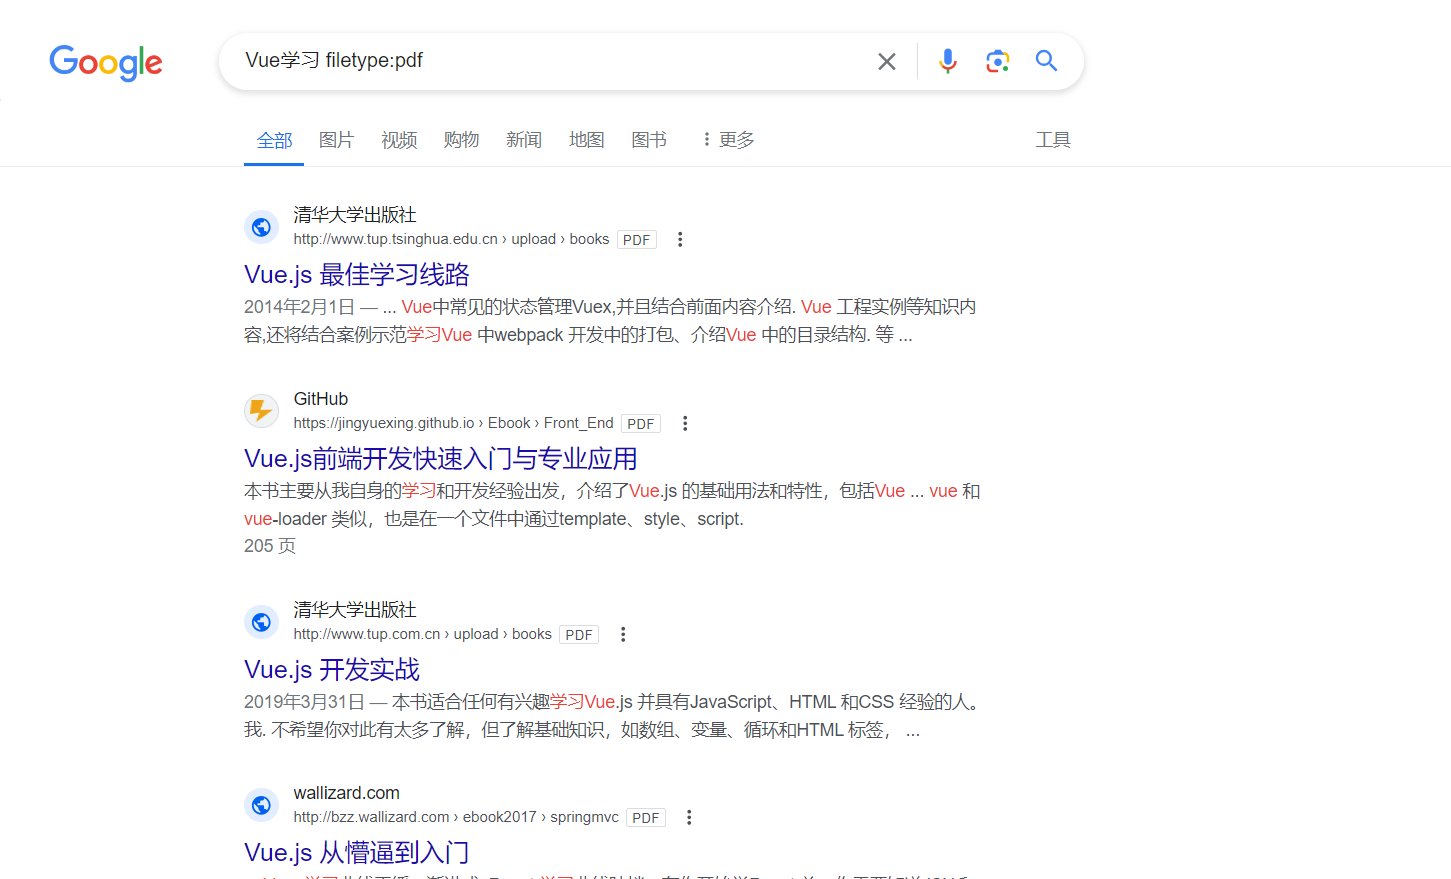The image size is (1451, 879).
Task: Open the Vue.js 从懵逼到入门 result
Action: tap(357, 853)
